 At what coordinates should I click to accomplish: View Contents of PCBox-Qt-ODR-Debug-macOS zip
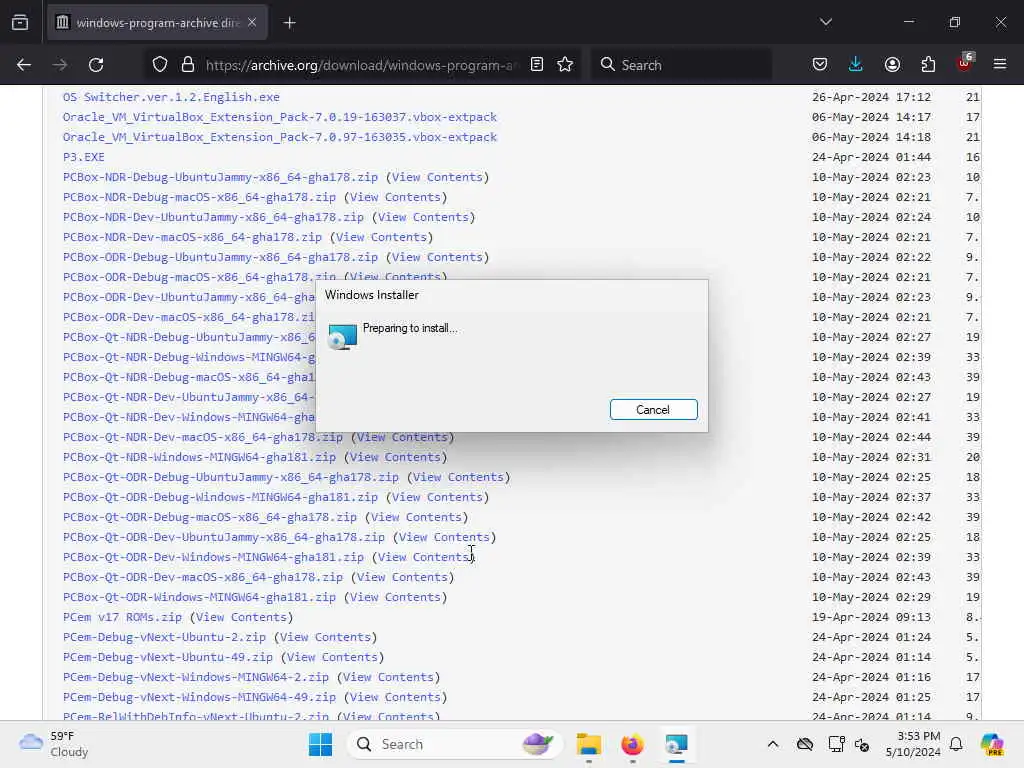(x=416, y=517)
